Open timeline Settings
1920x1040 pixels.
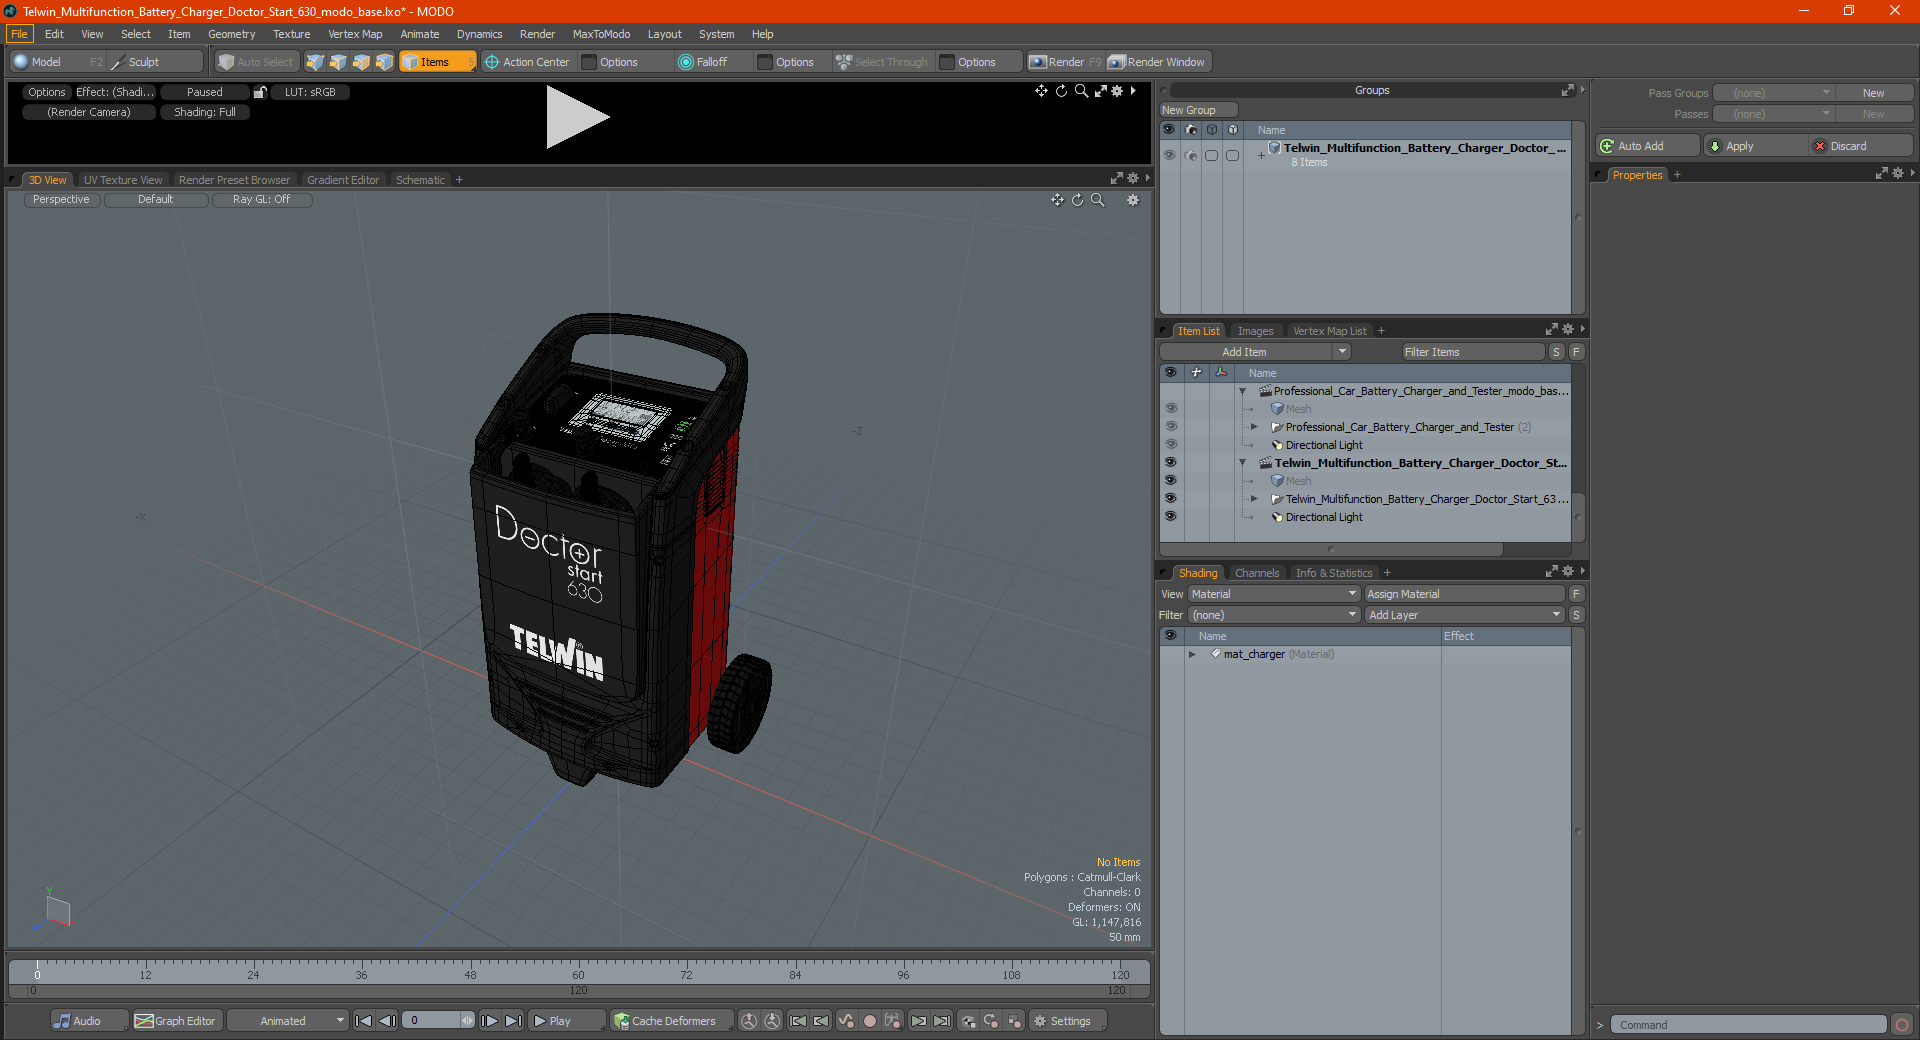(x=1069, y=1021)
